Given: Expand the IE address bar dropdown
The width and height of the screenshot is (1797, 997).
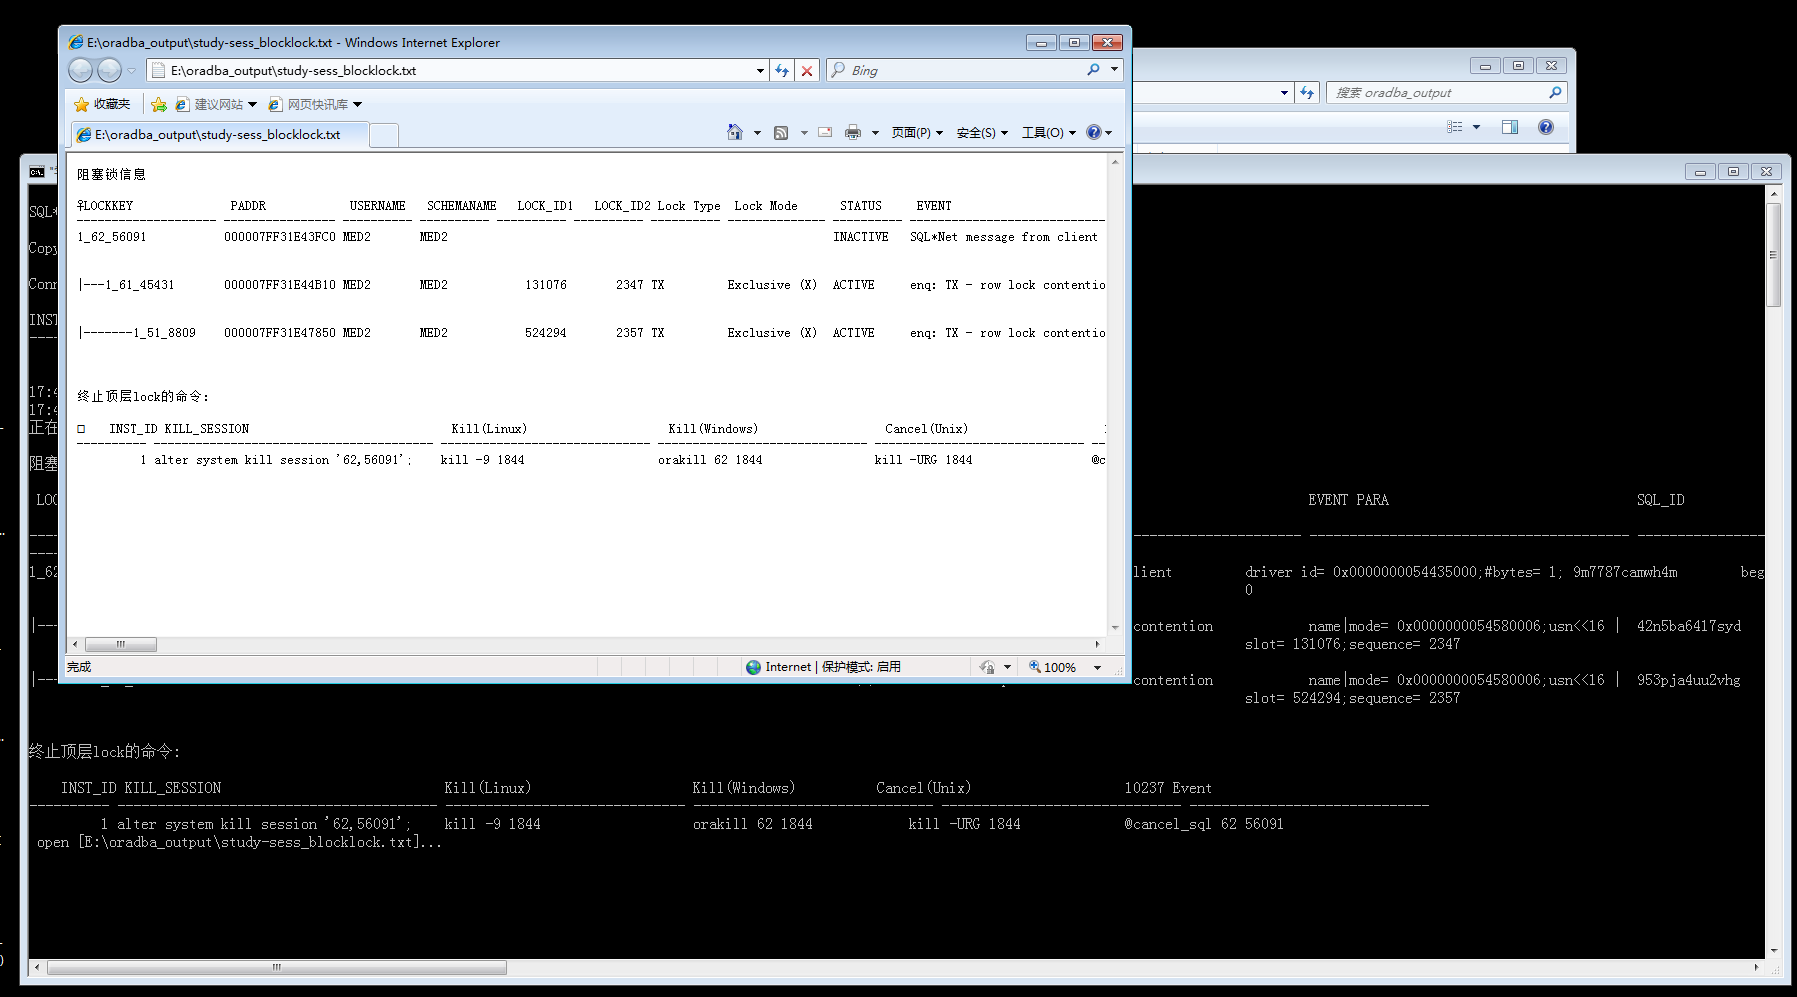Looking at the screenshot, I should tap(760, 70).
